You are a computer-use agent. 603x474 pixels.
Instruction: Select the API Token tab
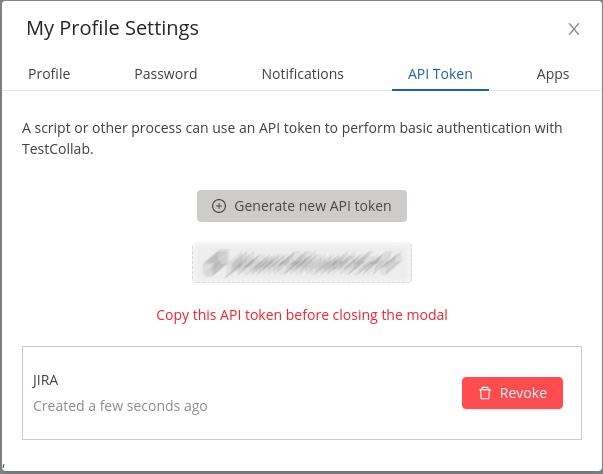click(440, 74)
